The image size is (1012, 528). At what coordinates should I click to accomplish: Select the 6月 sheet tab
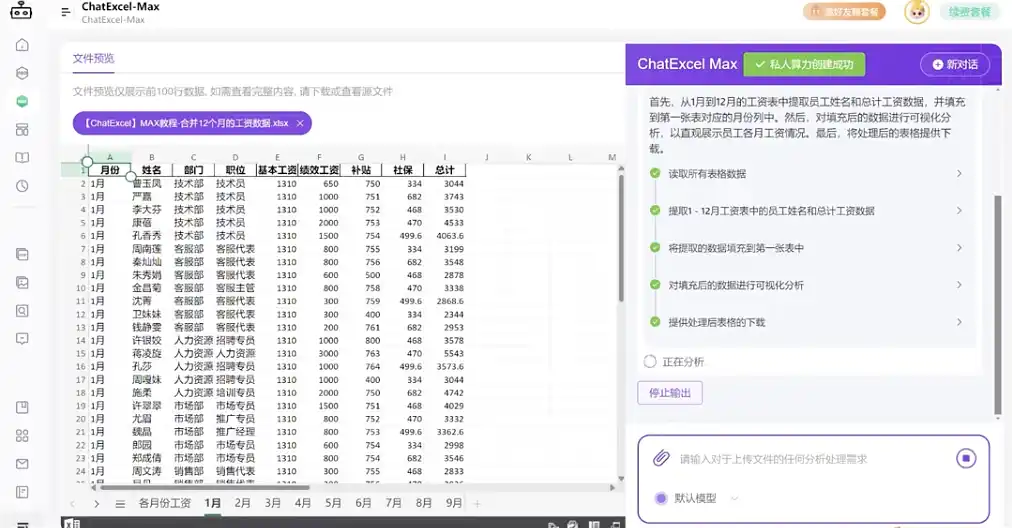363,503
